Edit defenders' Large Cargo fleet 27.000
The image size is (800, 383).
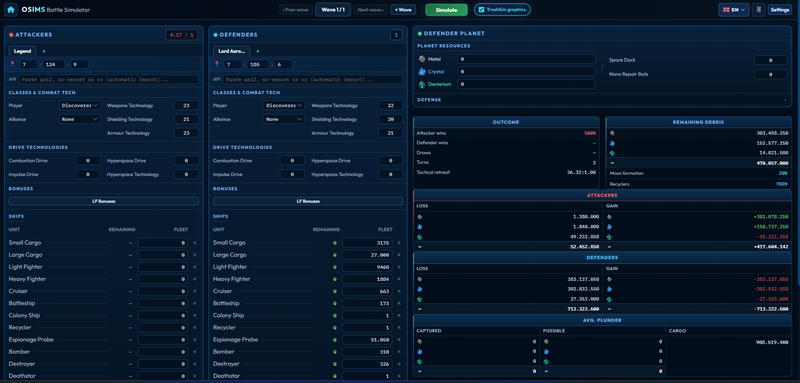[367, 255]
